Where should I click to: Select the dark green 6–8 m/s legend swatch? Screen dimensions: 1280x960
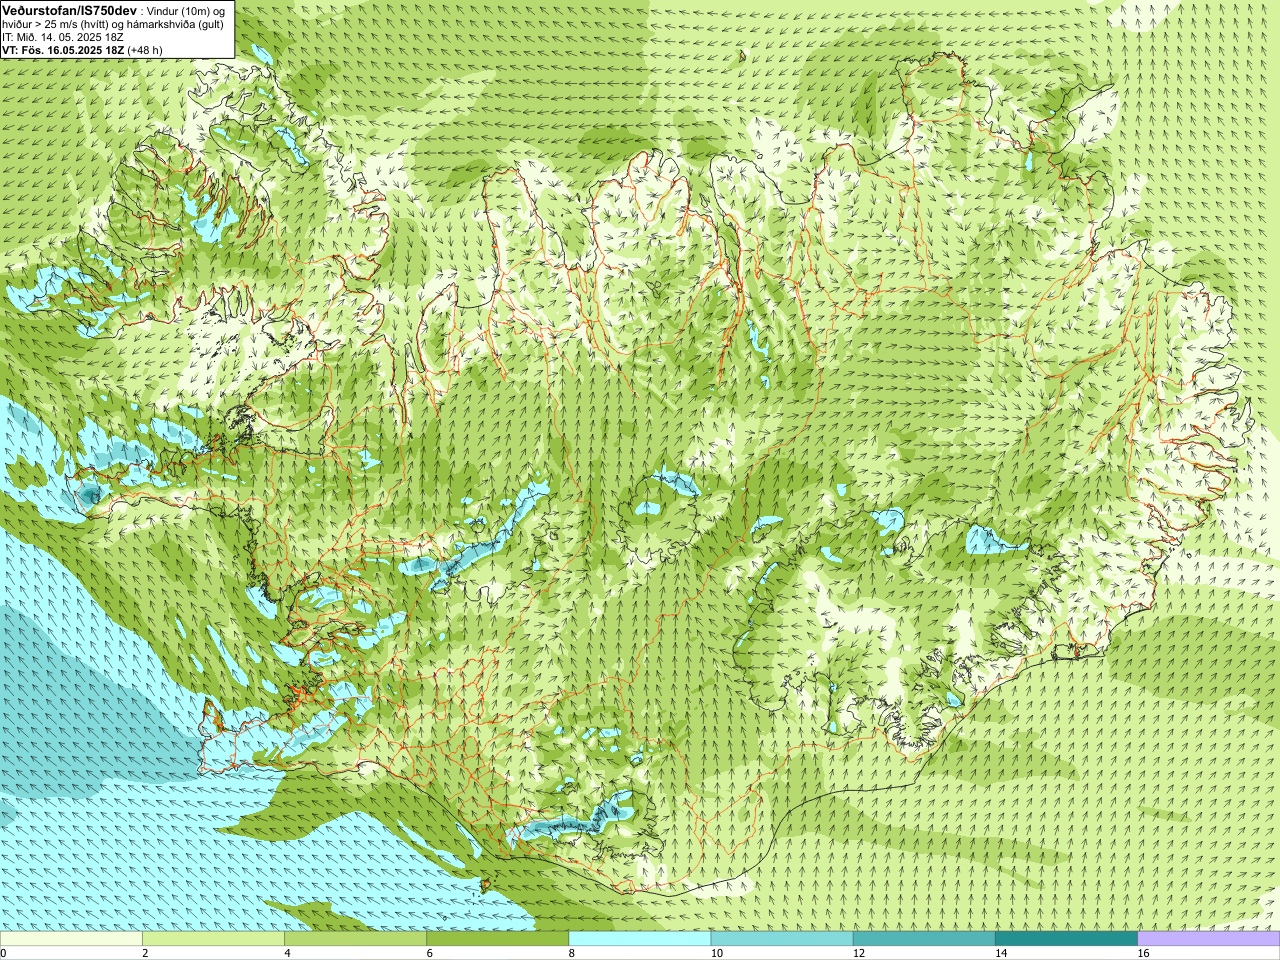coord(497,939)
